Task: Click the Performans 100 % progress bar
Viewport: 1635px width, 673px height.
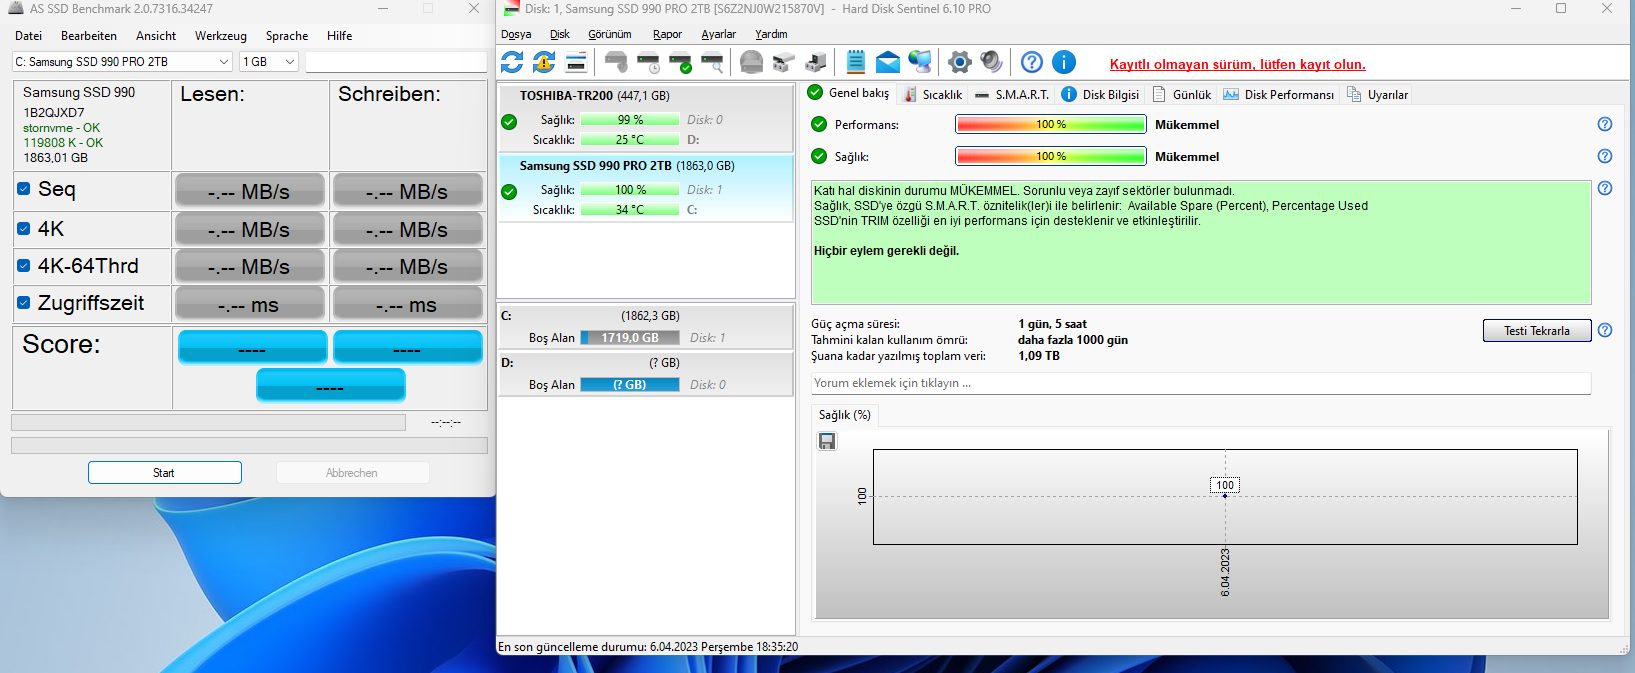Action: pos(1050,124)
